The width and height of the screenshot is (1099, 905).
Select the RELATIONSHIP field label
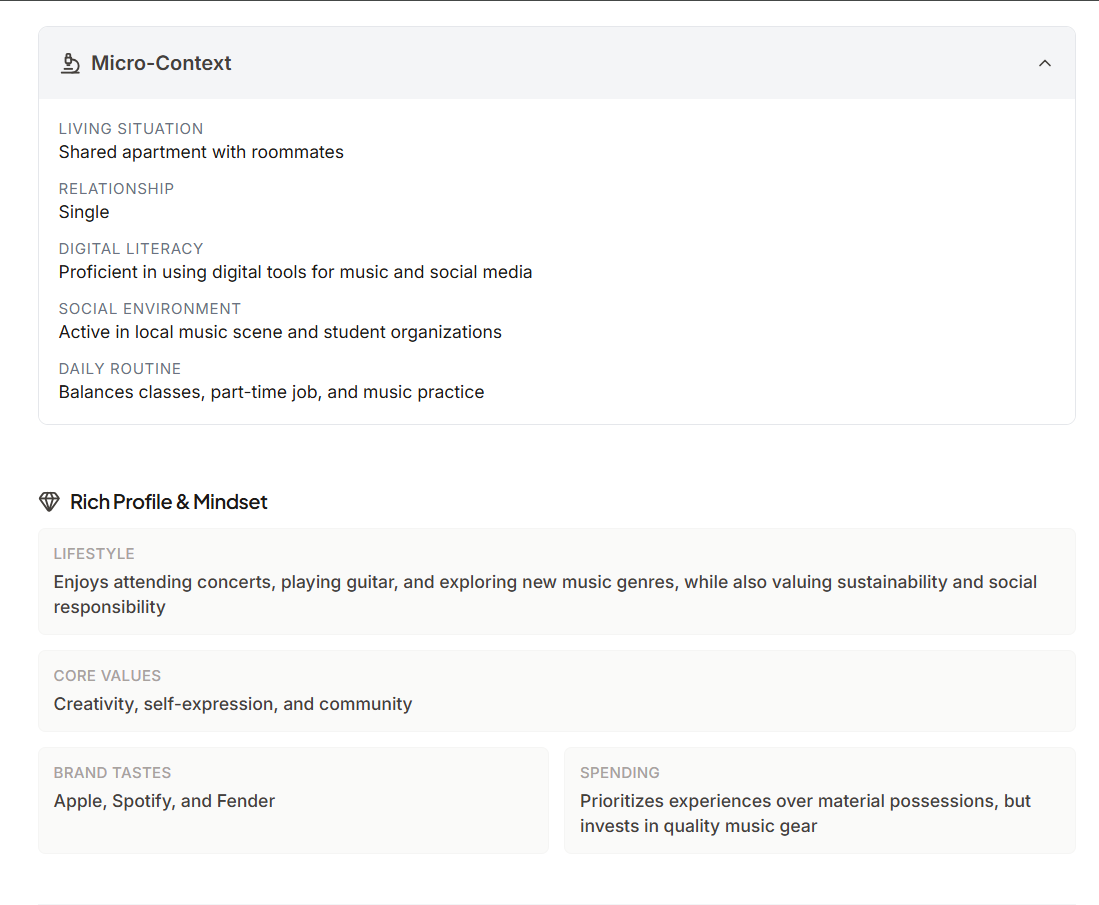coord(116,188)
